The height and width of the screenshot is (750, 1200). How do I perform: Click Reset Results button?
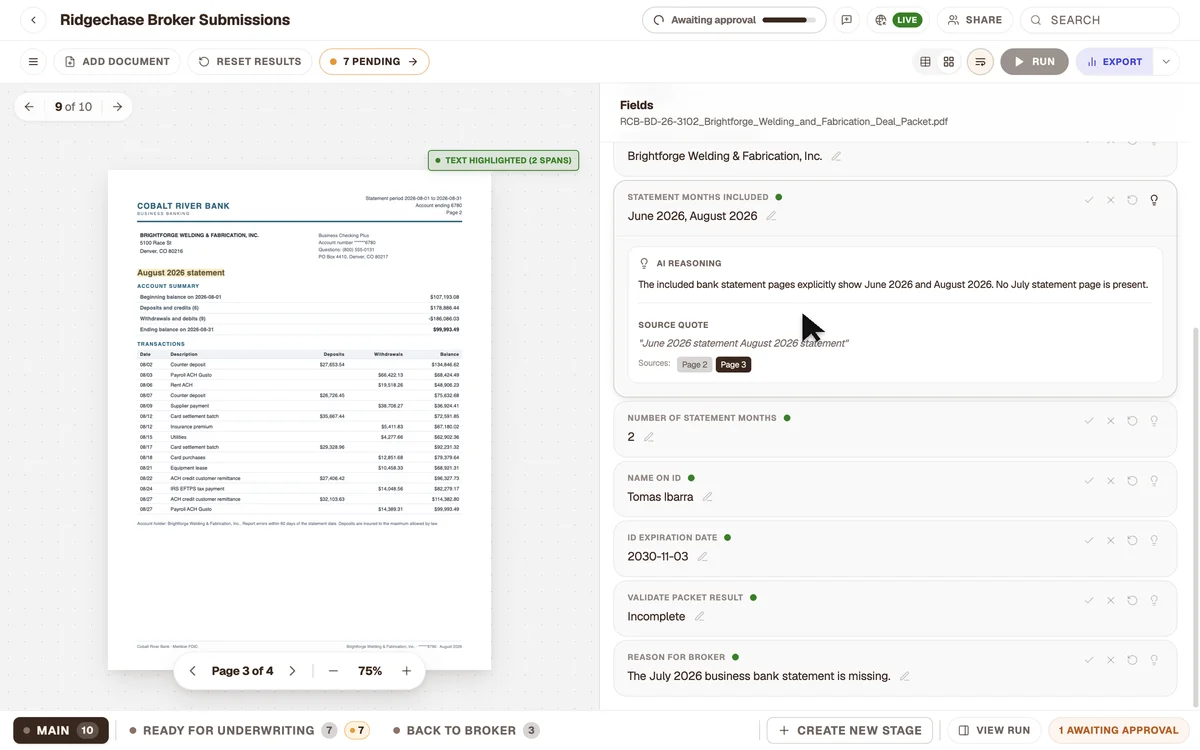250,62
